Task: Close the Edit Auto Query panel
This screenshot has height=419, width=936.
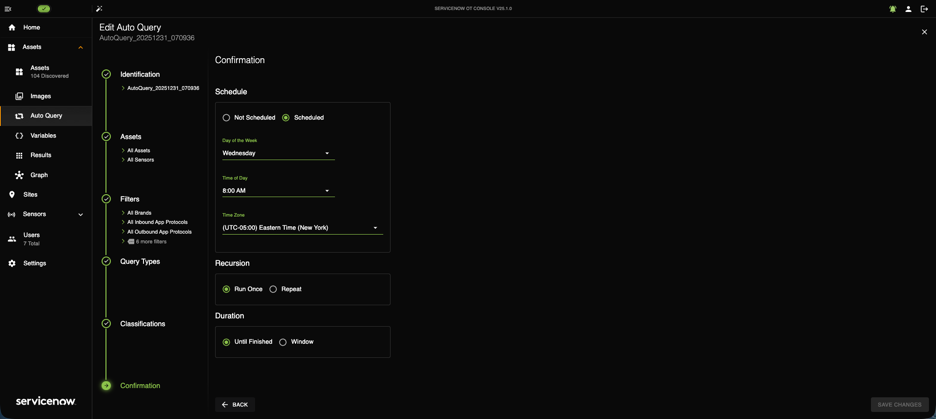Action: 924,32
